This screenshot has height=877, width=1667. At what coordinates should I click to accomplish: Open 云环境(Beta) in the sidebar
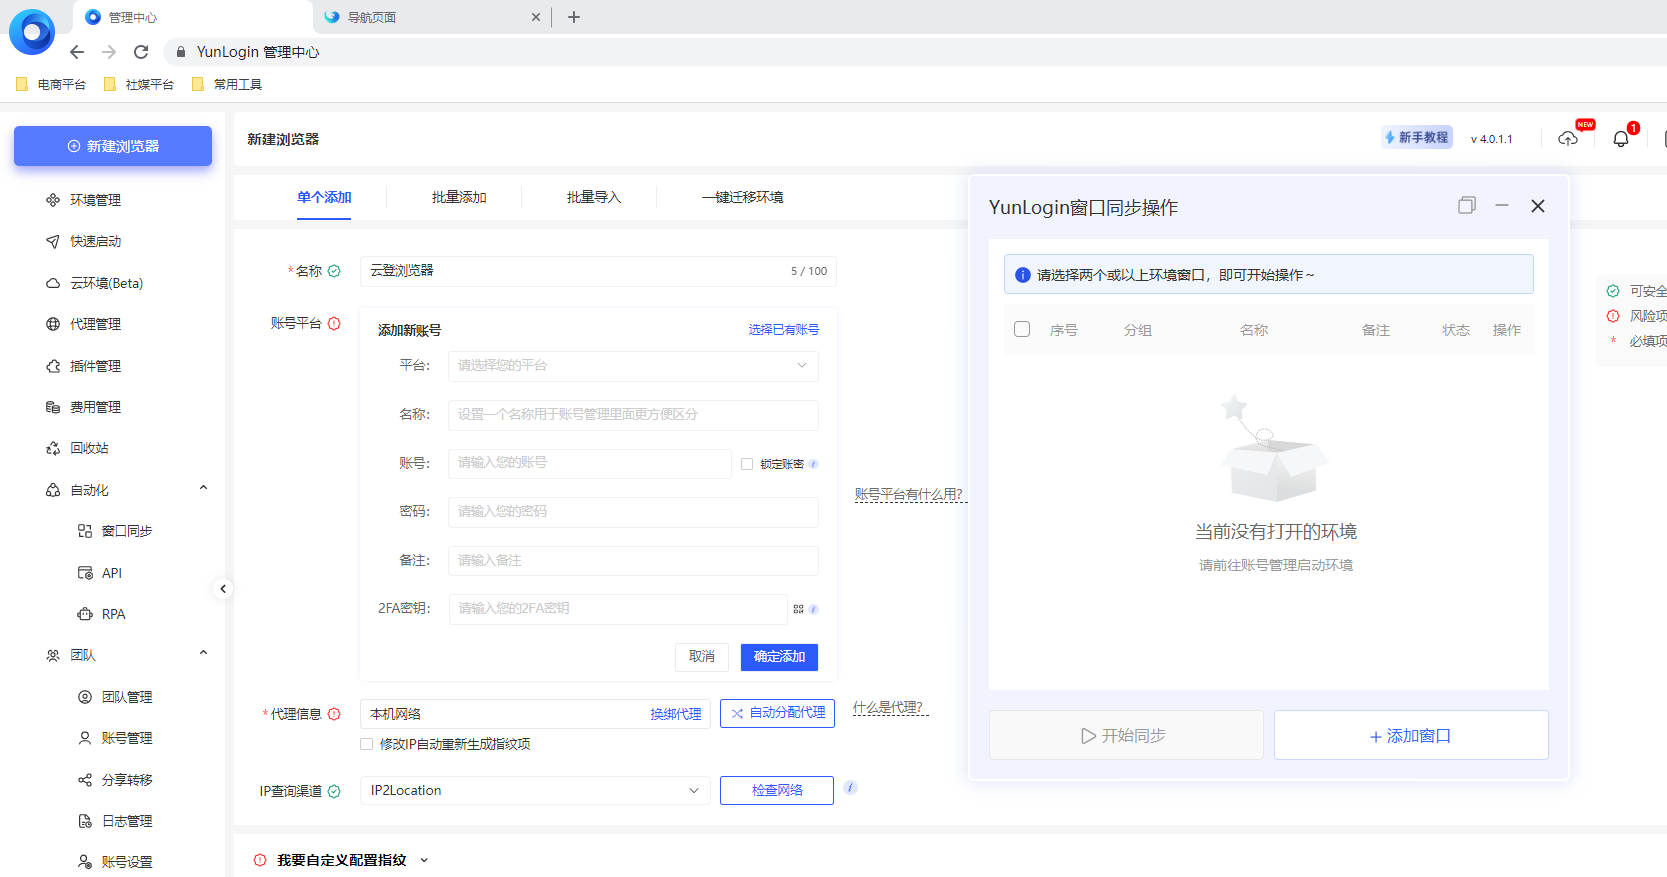(x=106, y=283)
